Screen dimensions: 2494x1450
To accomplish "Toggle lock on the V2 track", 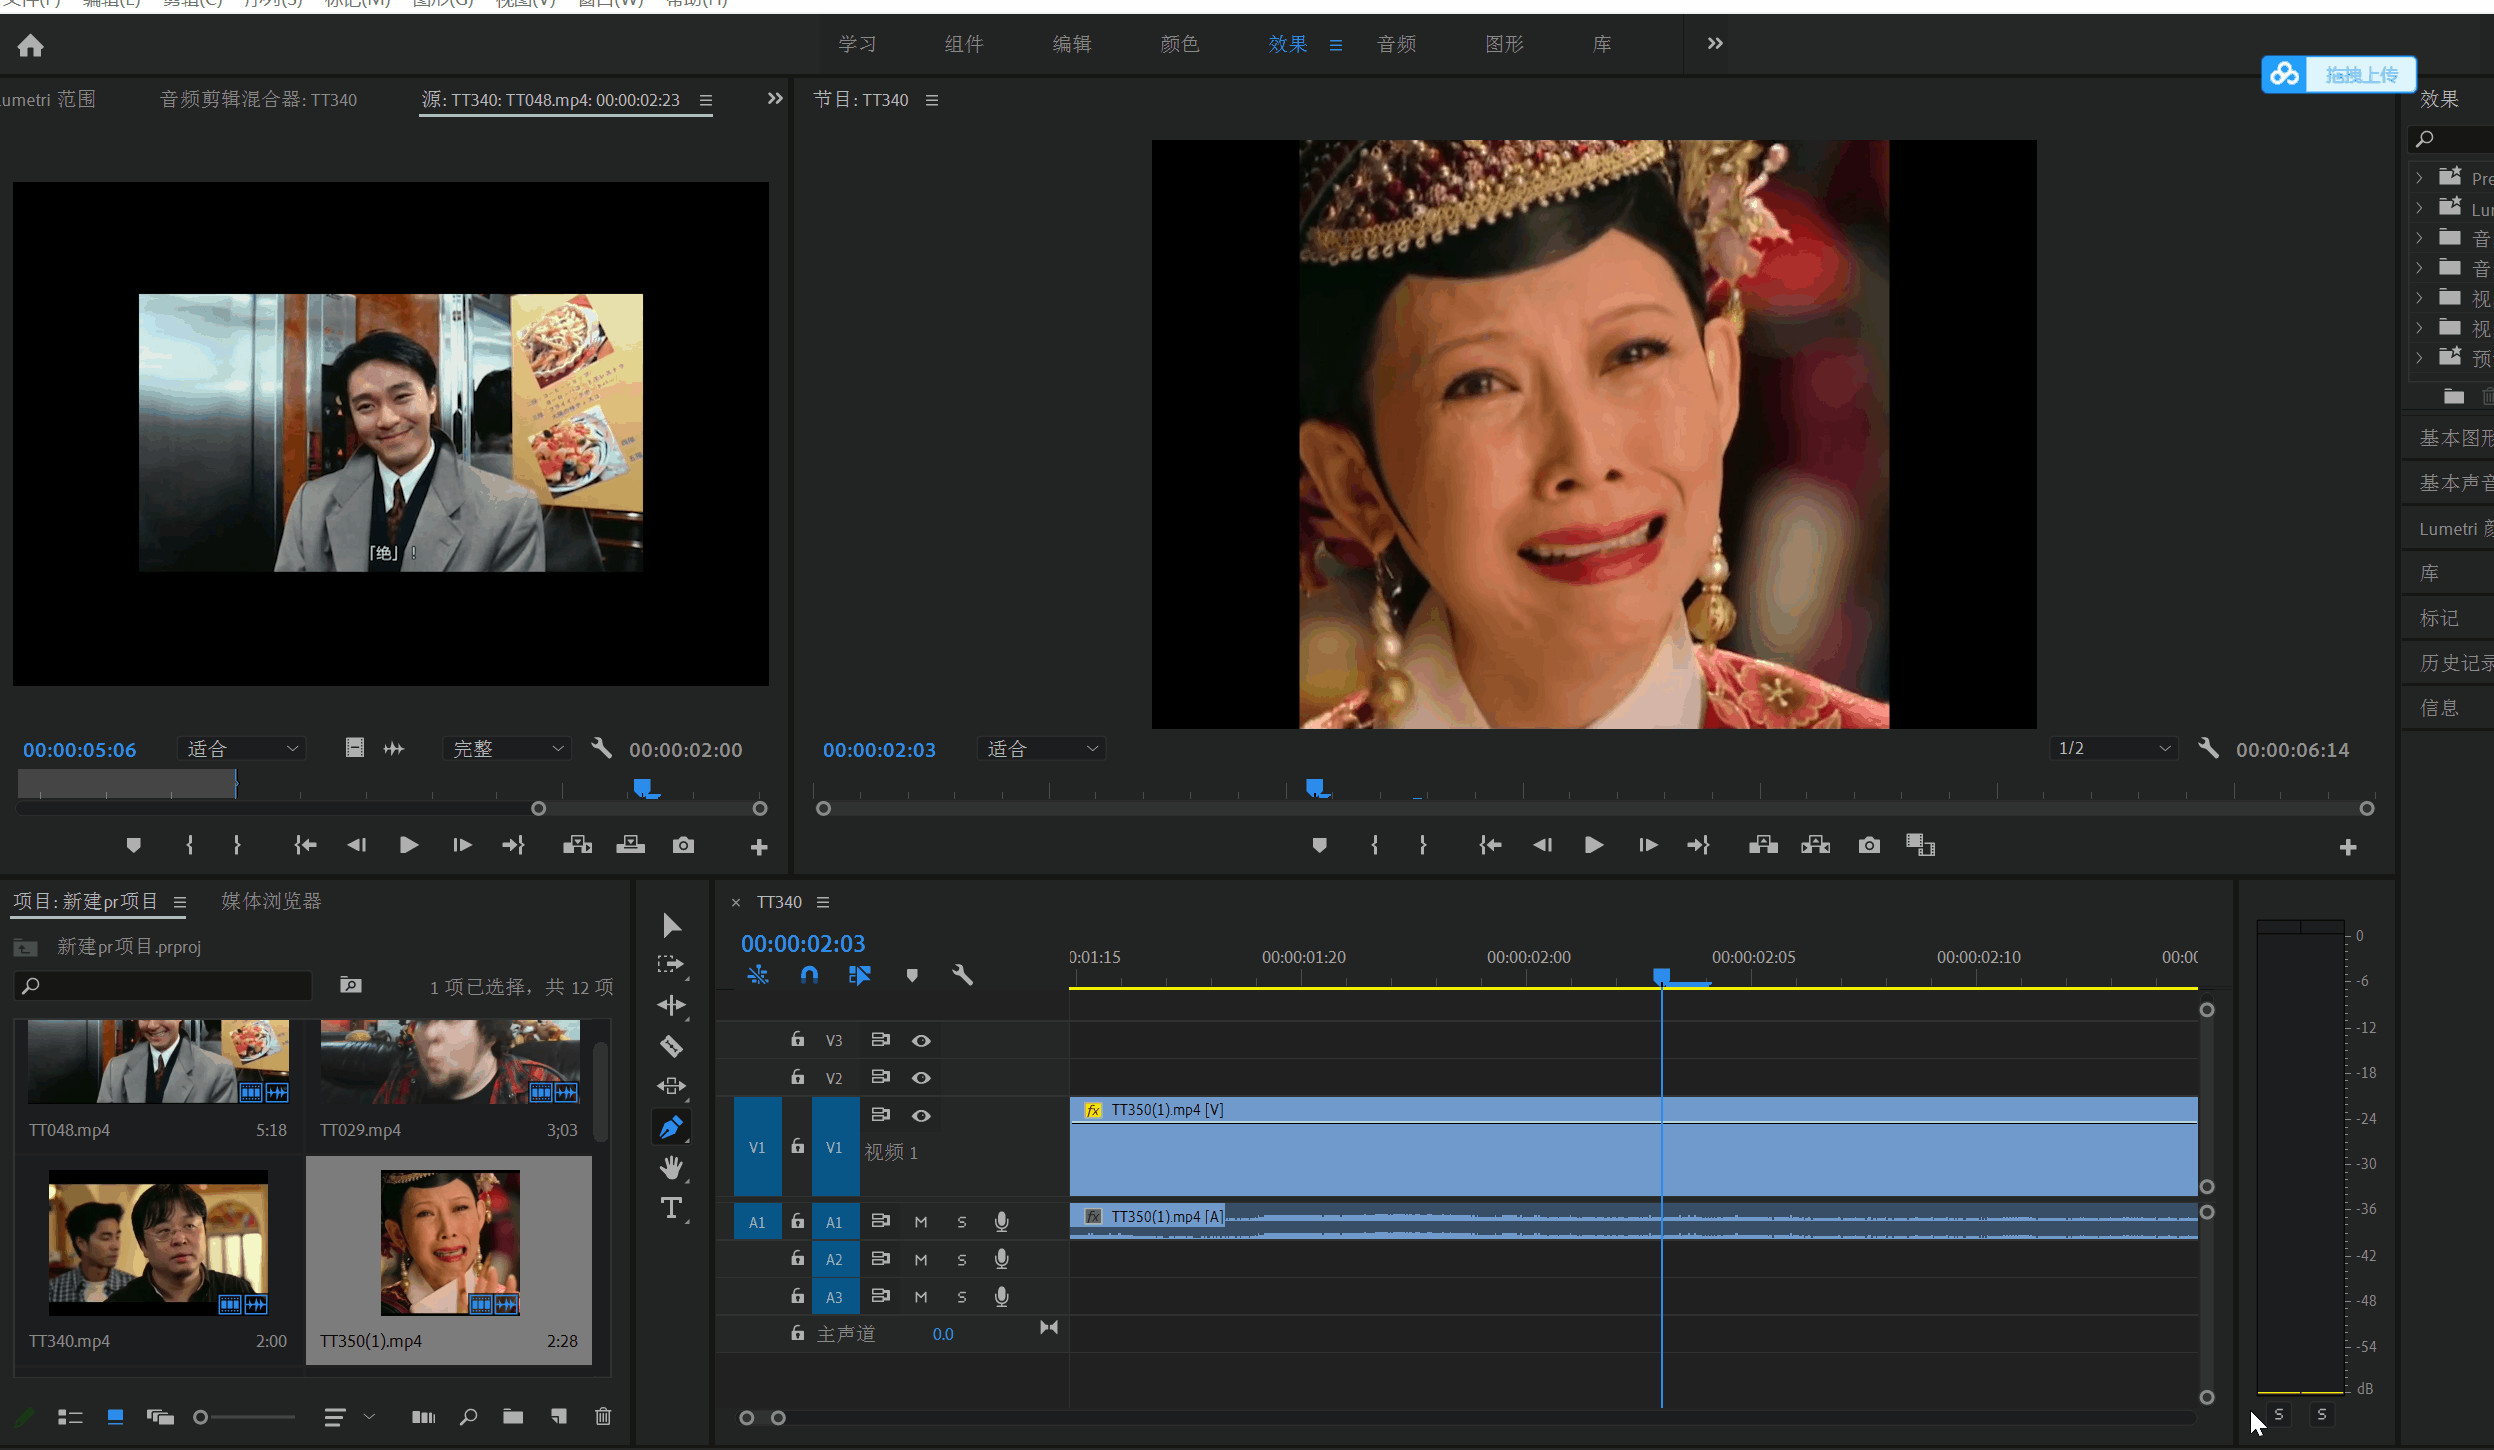I will [797, 1077].
